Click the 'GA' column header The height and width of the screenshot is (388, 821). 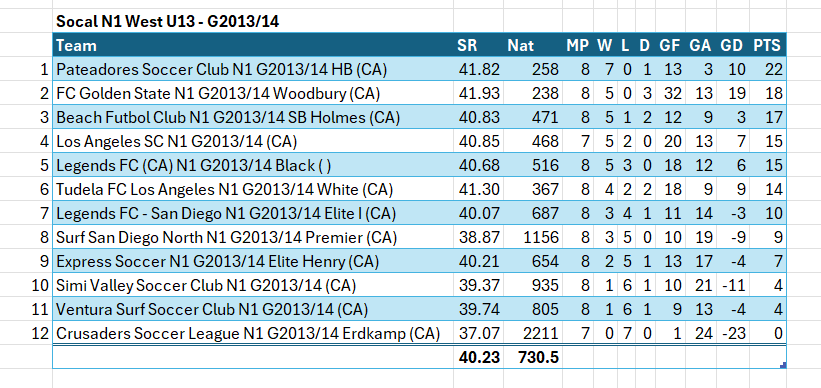pos(700,45)
